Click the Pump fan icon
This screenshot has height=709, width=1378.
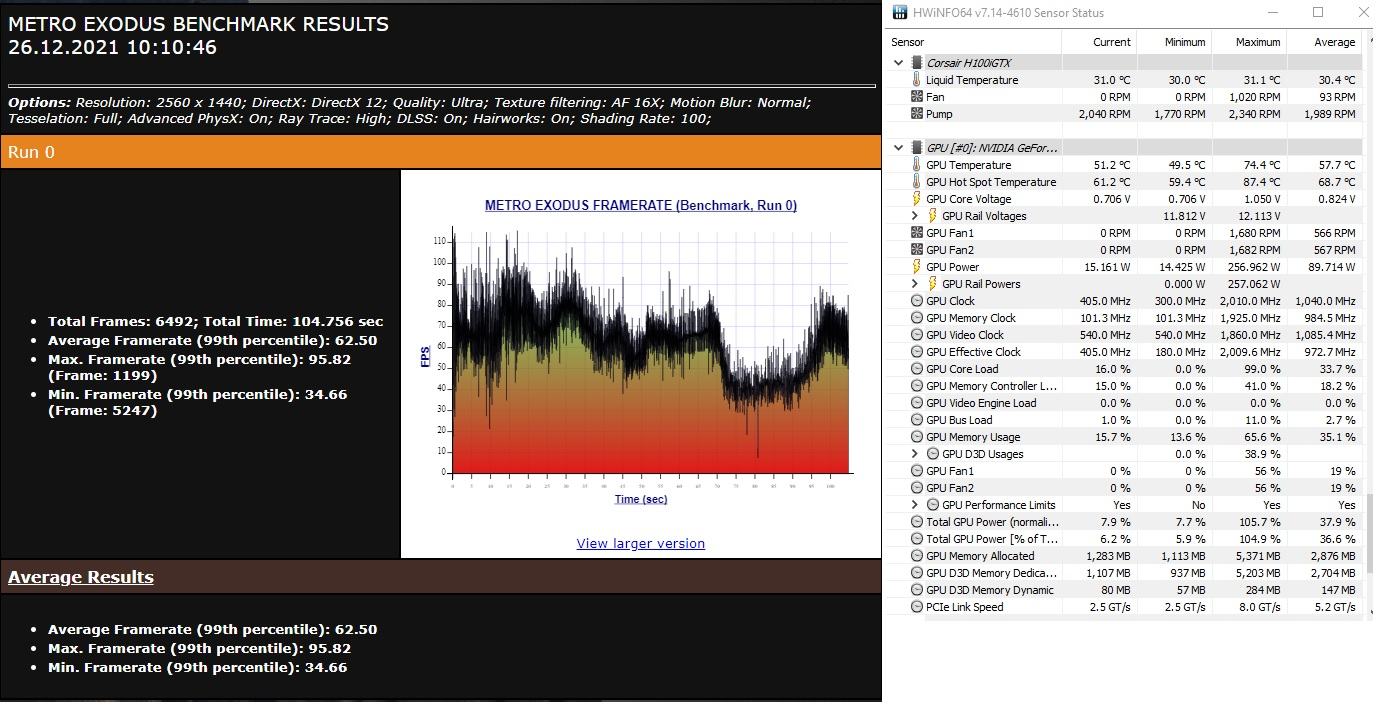(x=917, y=114)
